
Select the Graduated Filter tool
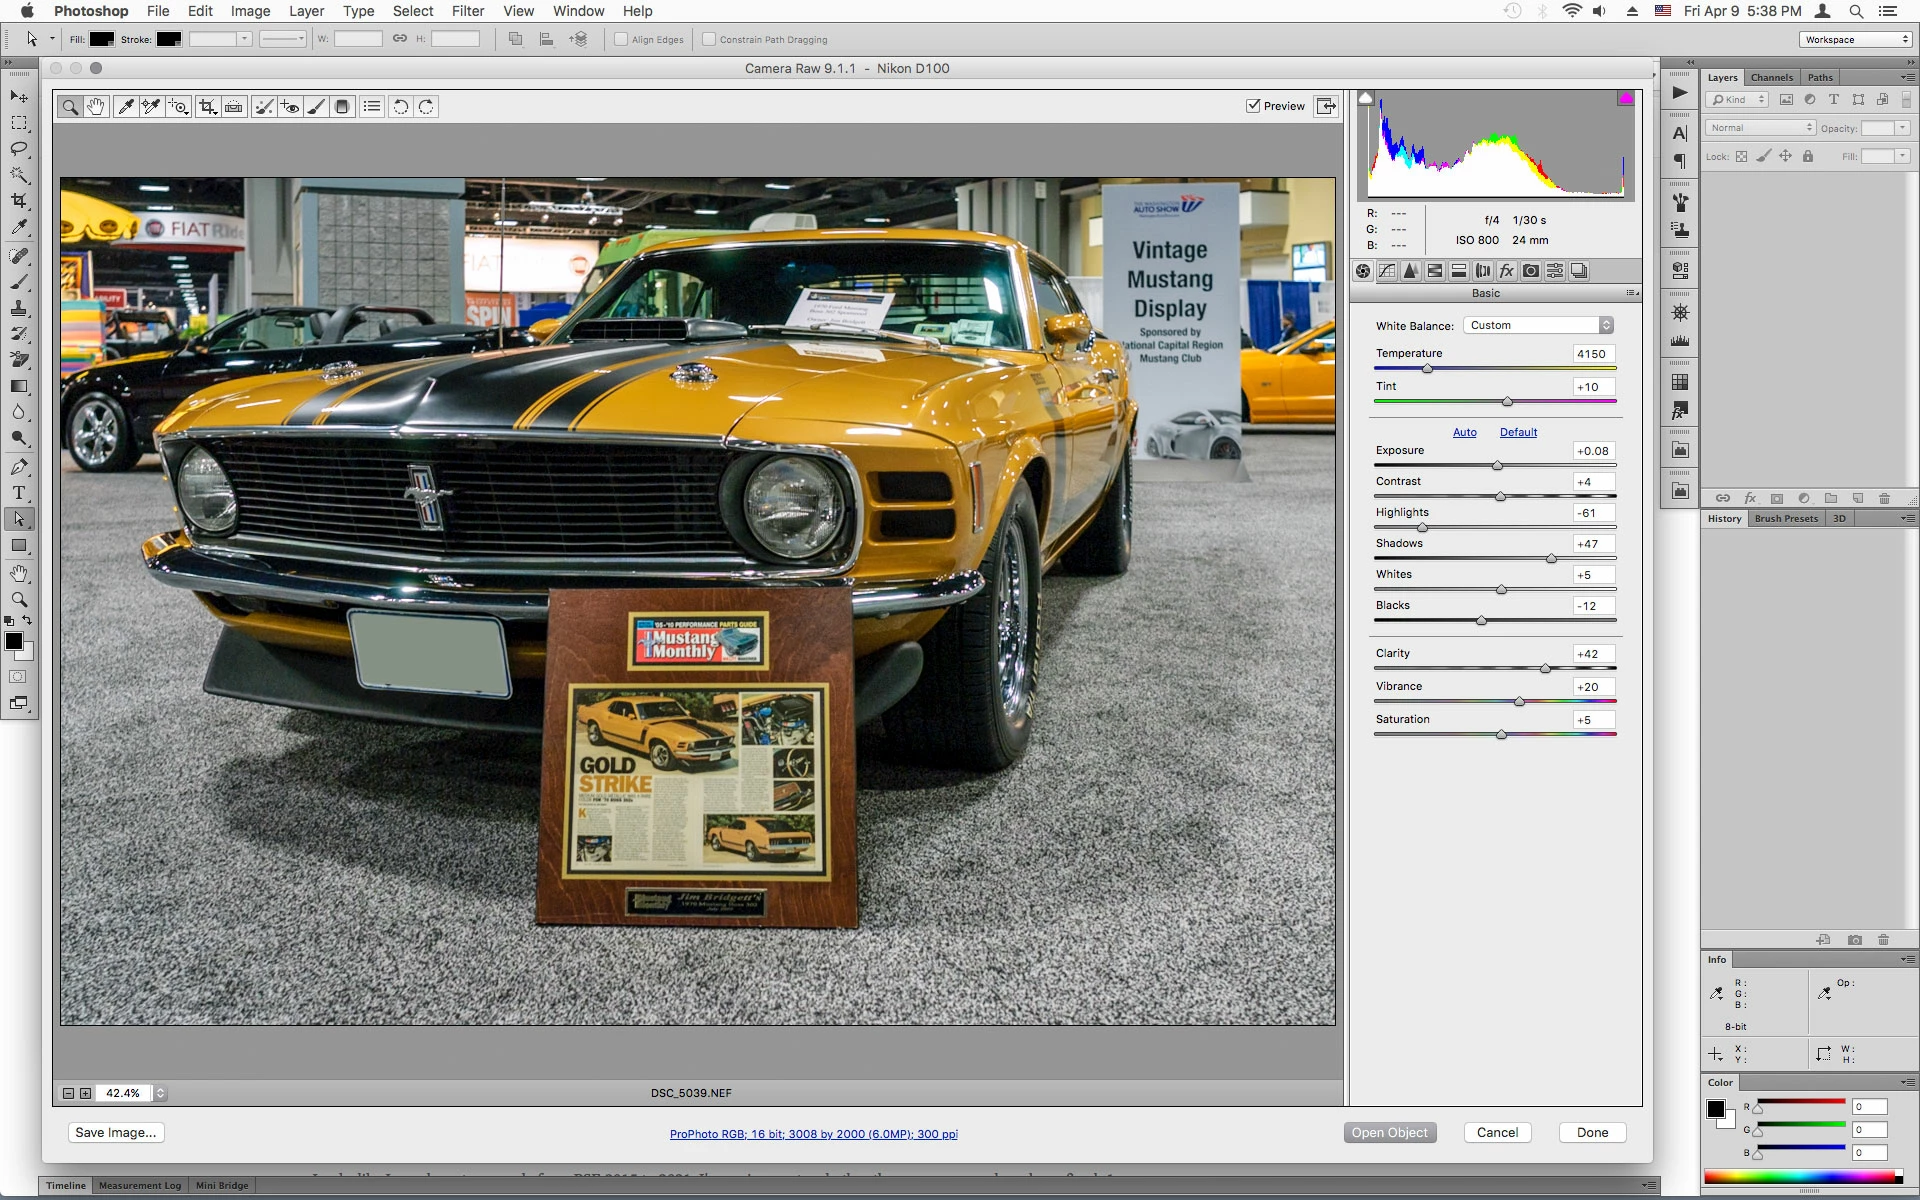(x=342, y=107)
